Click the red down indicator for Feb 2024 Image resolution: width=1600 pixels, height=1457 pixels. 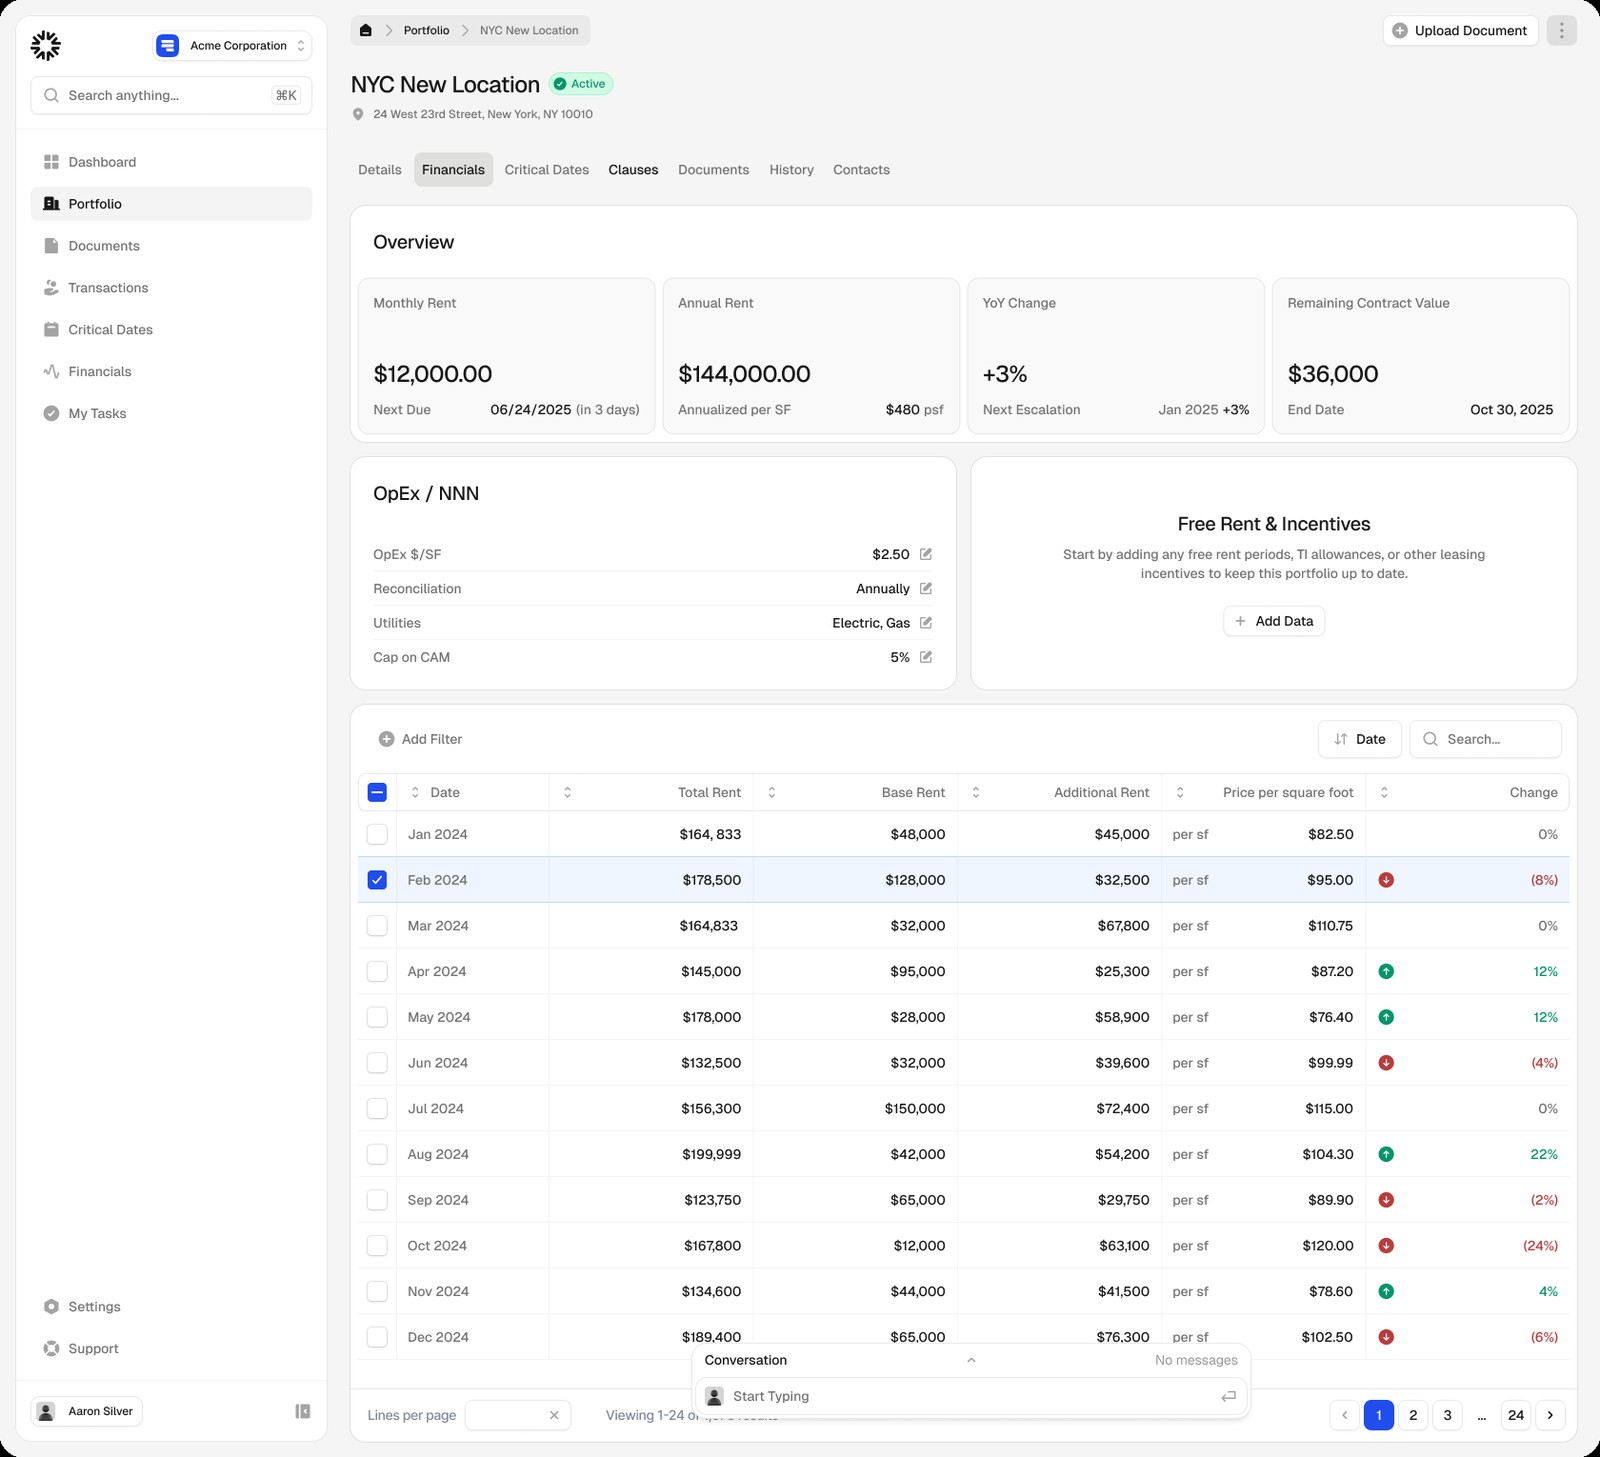pyautogui.click(x=1386, y=880)
